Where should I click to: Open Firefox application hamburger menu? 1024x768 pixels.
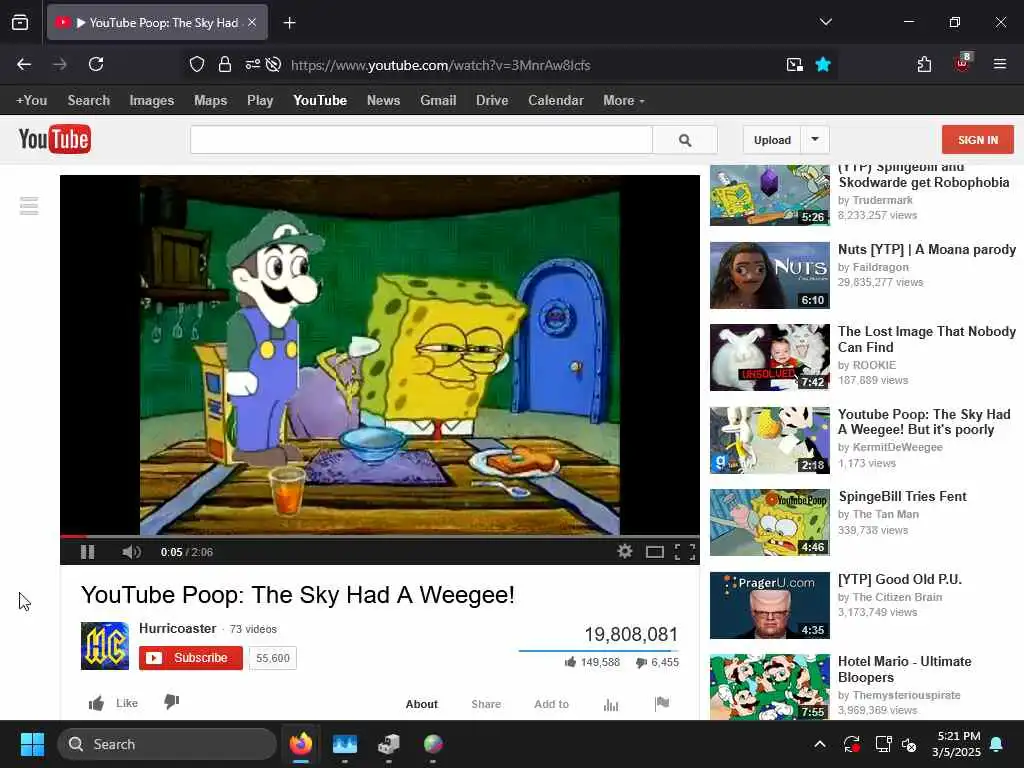point(999,64)
